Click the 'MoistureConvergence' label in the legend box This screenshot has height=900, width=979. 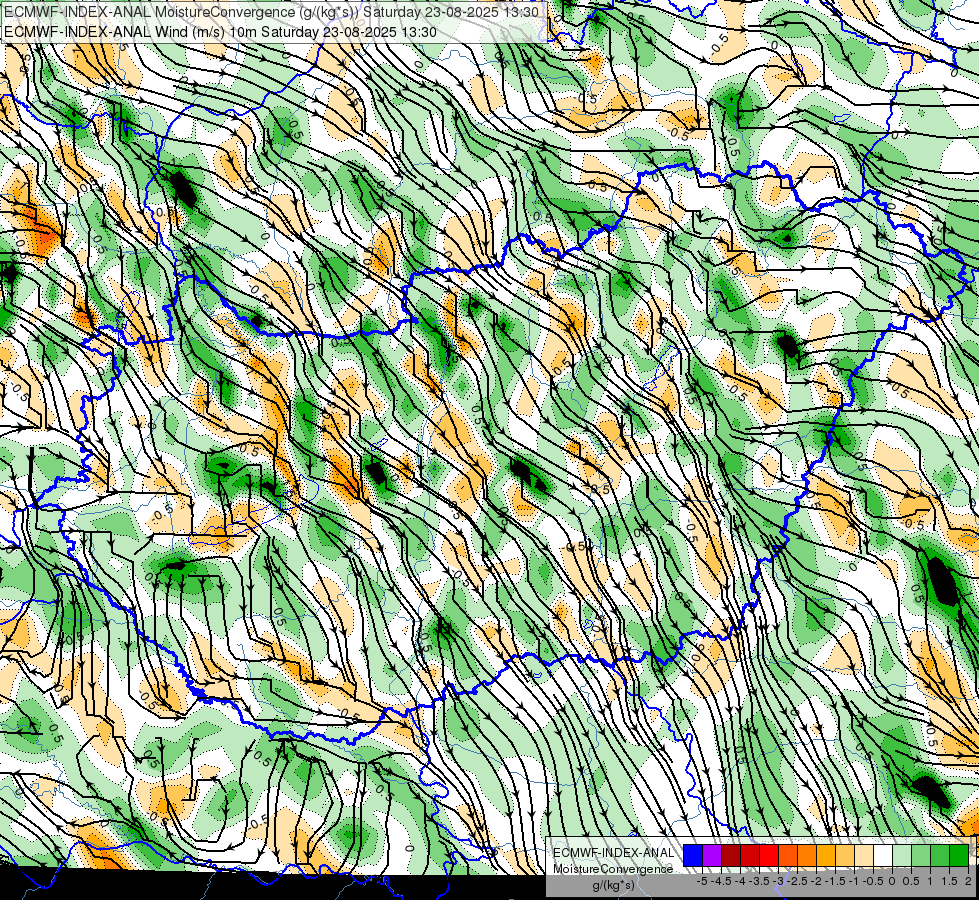[x=613, y=869]
